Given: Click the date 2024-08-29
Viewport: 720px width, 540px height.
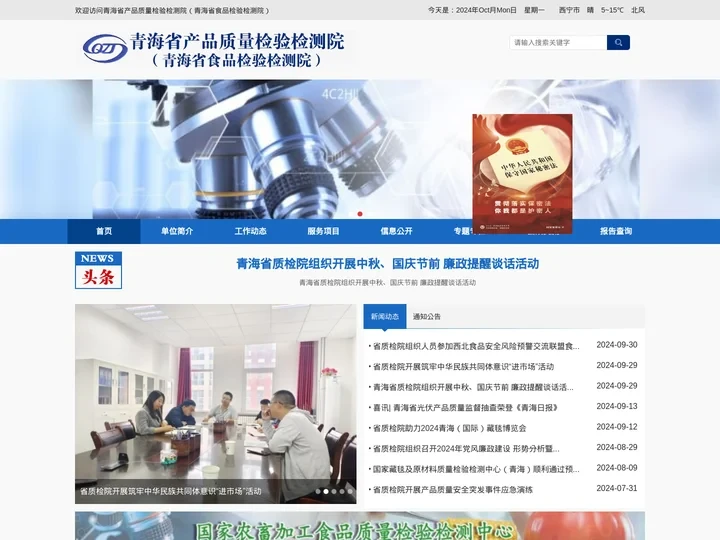Looking at the screenshot, I should tap(617, 447).
